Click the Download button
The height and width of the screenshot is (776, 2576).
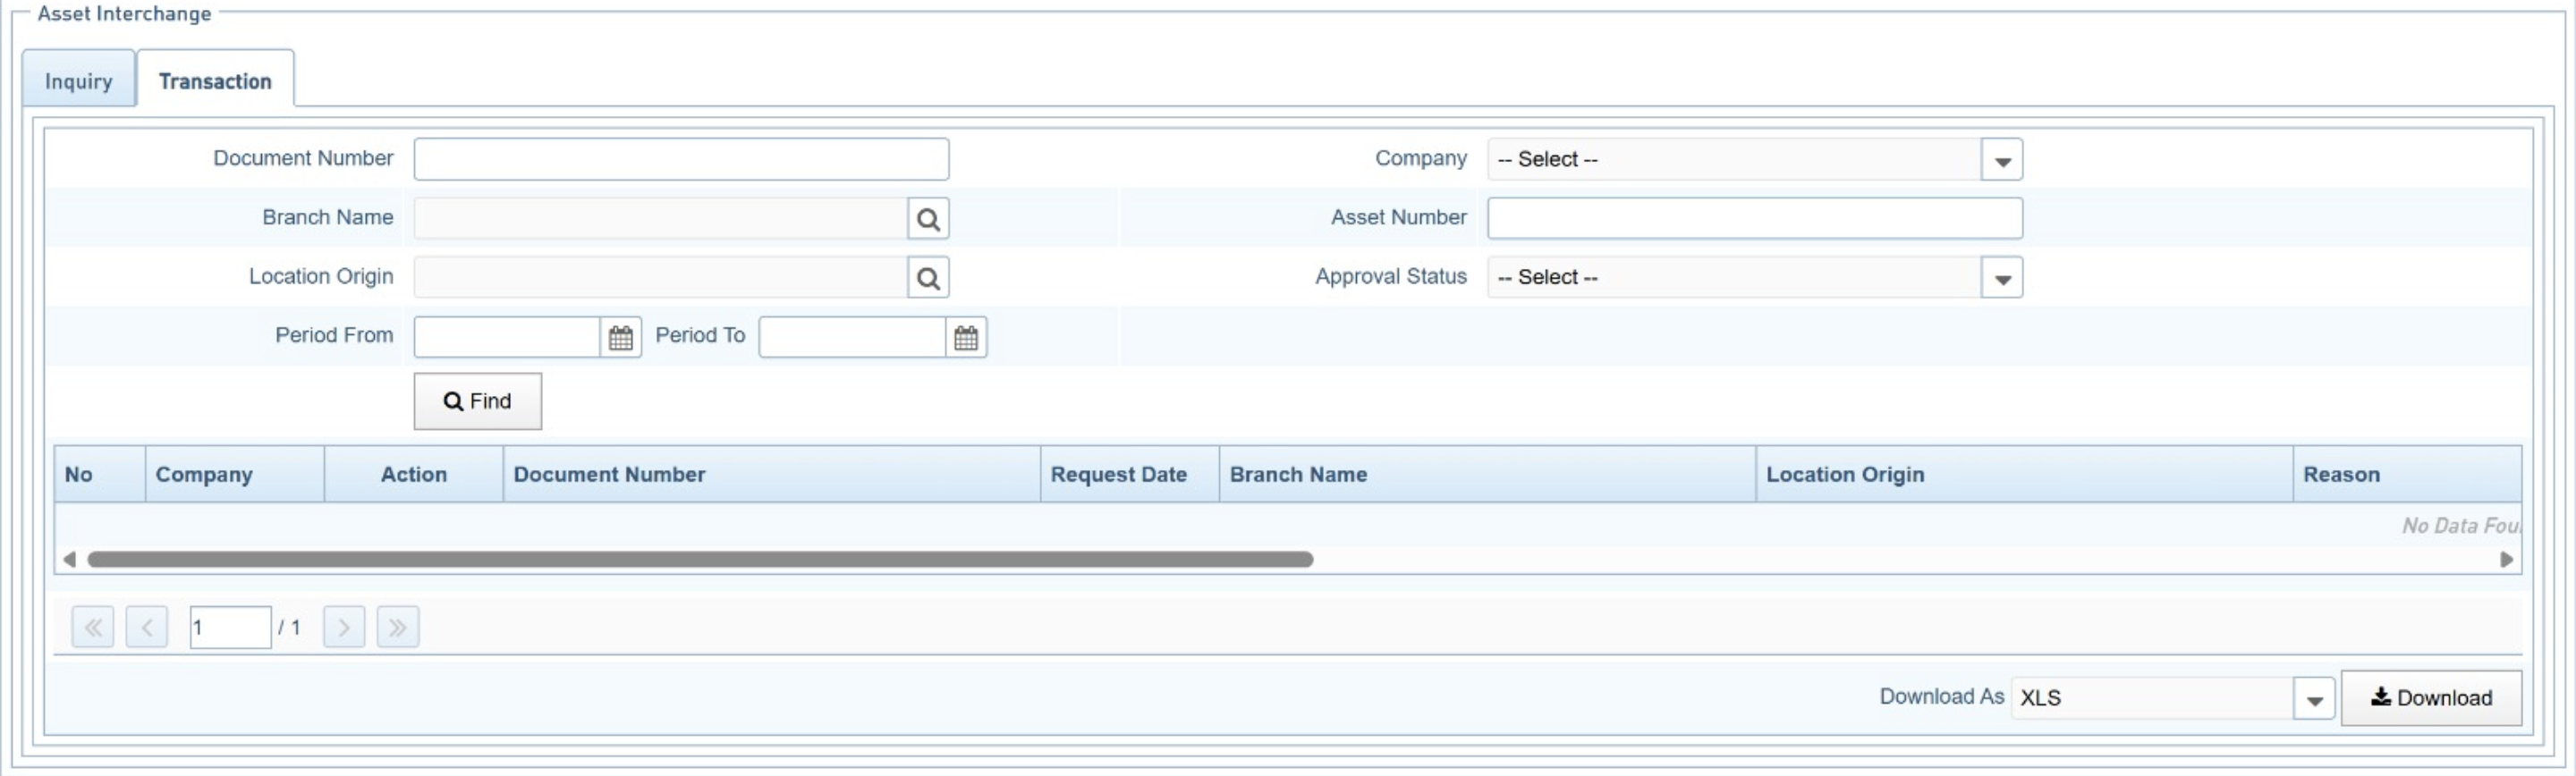click(x=2430, y=698)
